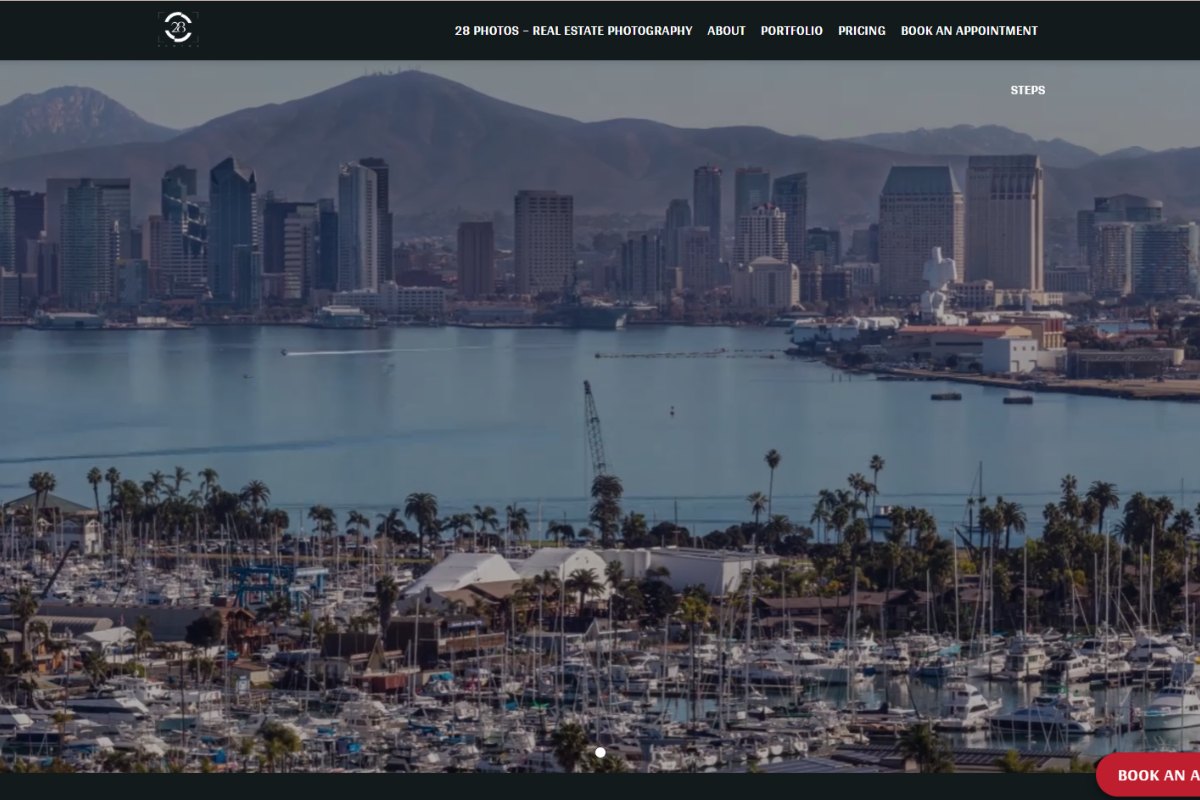Open Book an Appointment in top navigation
The image size is (1200, 800).
[968, 31]
